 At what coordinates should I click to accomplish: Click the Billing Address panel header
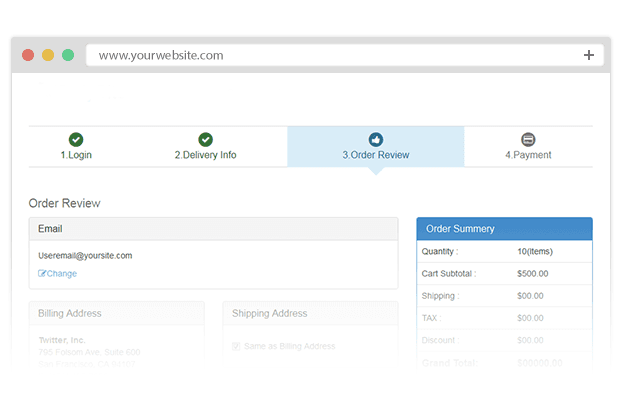pos(117,313)
